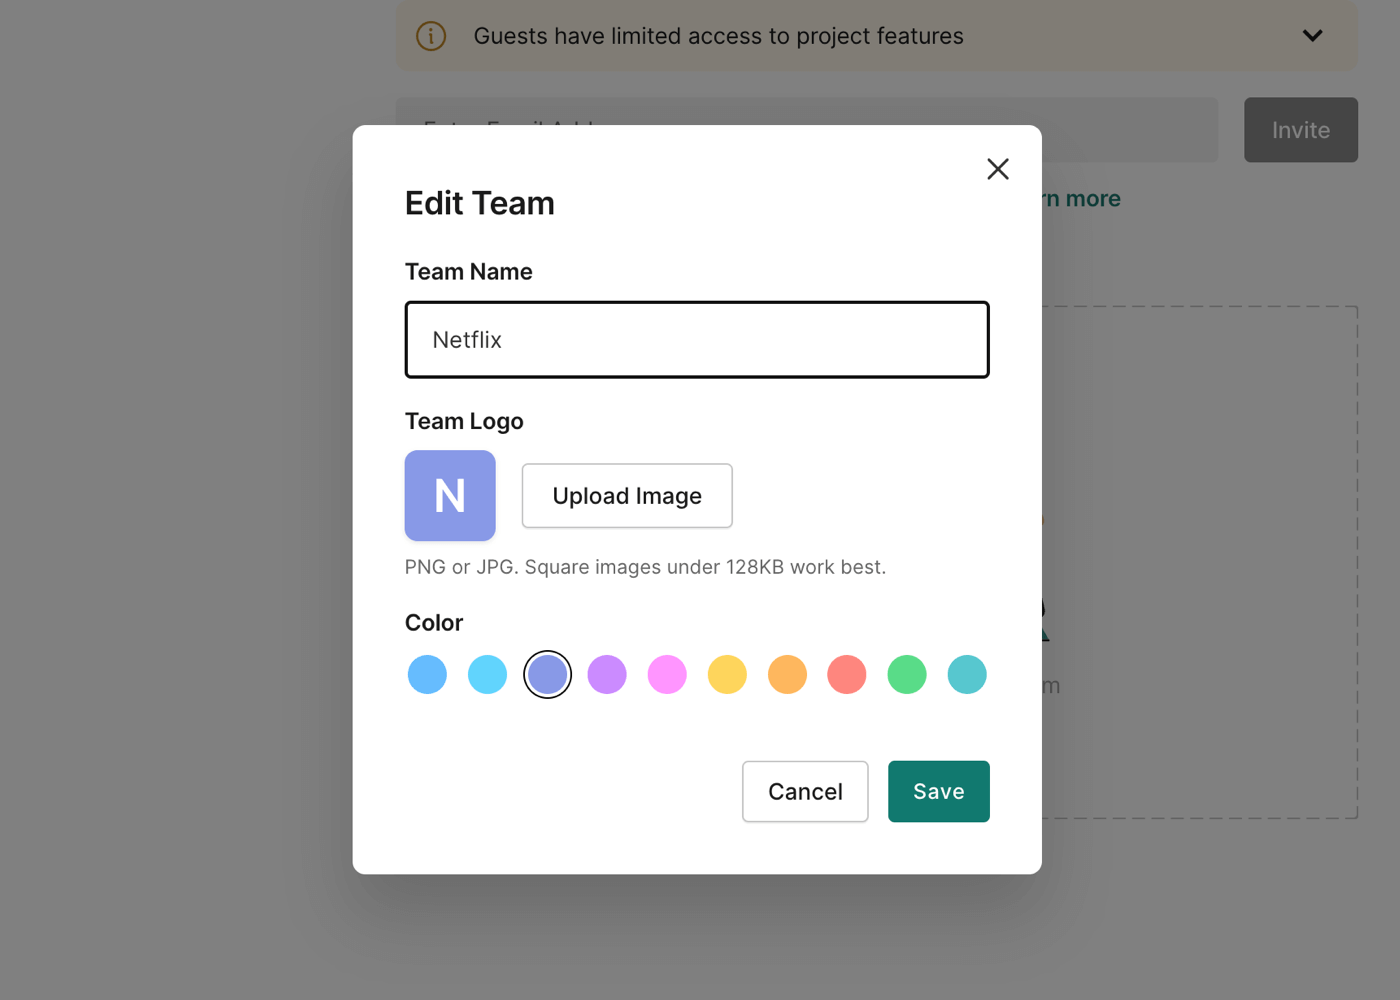1400x1000 pixels.
Task: Save the team changes
Action: (938, 792)
